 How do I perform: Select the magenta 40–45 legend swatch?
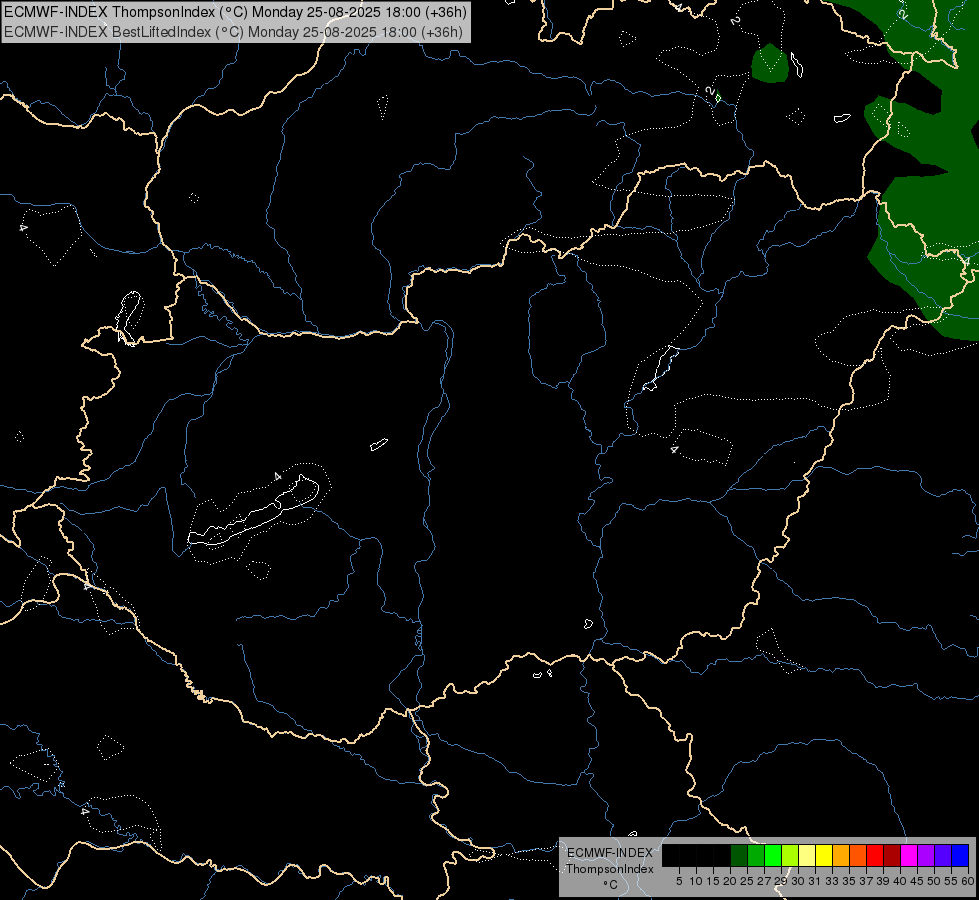909,855
